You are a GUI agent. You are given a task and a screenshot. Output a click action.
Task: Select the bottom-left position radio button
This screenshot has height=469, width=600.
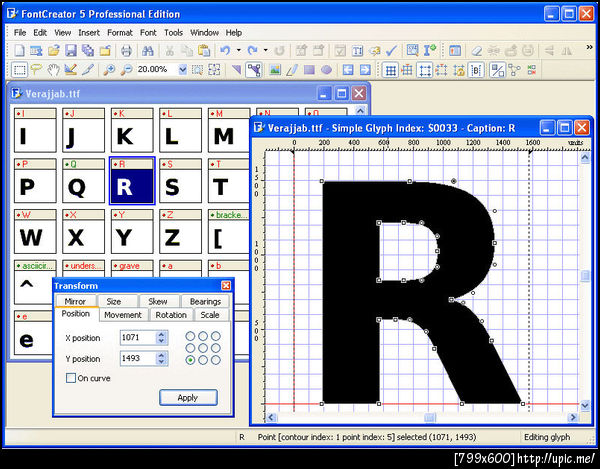point(190,360)
